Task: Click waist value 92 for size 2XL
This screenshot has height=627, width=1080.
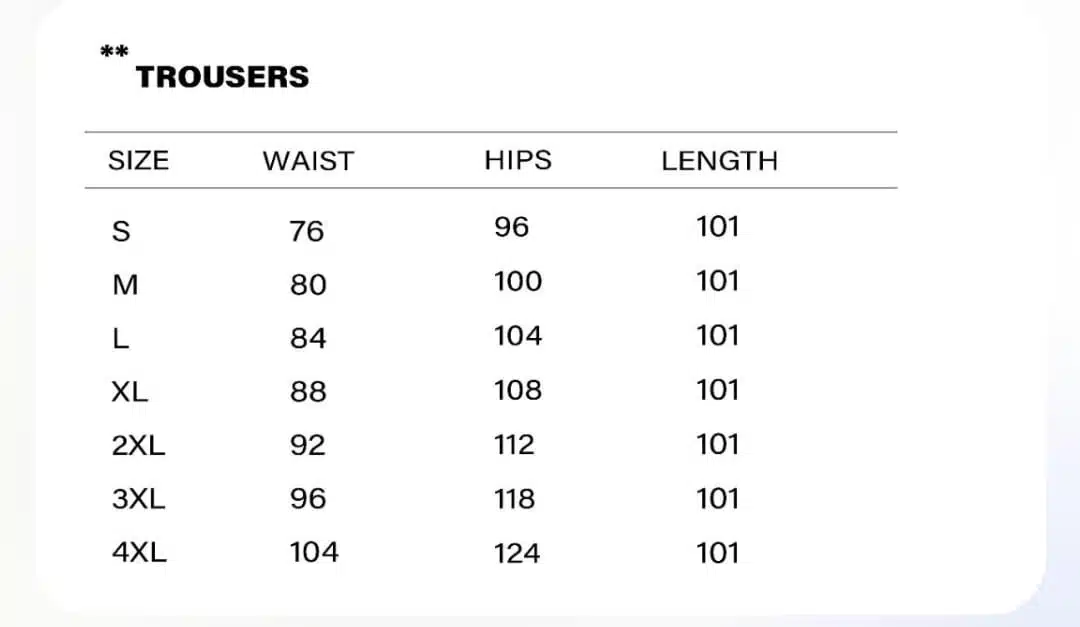Action: coord(307,444)
